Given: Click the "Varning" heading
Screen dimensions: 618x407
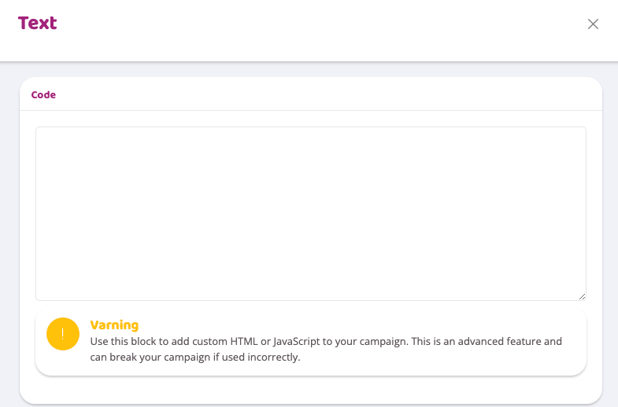Looking at the screenshot, I should (114, 325).
